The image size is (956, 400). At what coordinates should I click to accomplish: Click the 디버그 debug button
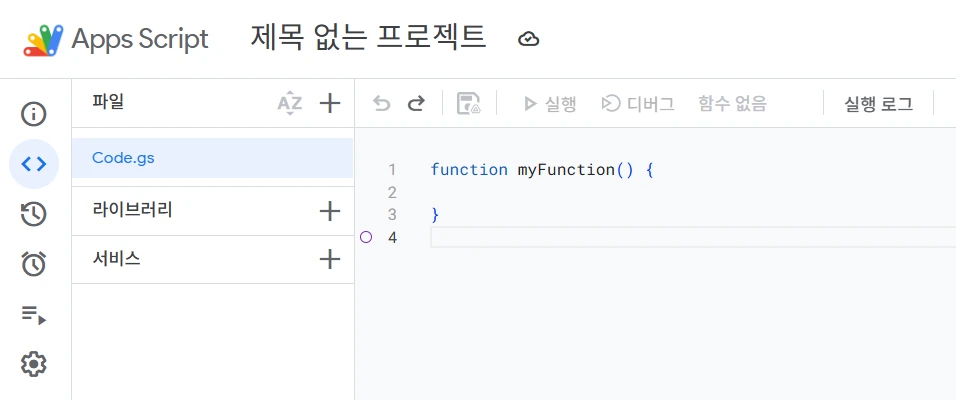pyautogui.click(x=637, y=103)
